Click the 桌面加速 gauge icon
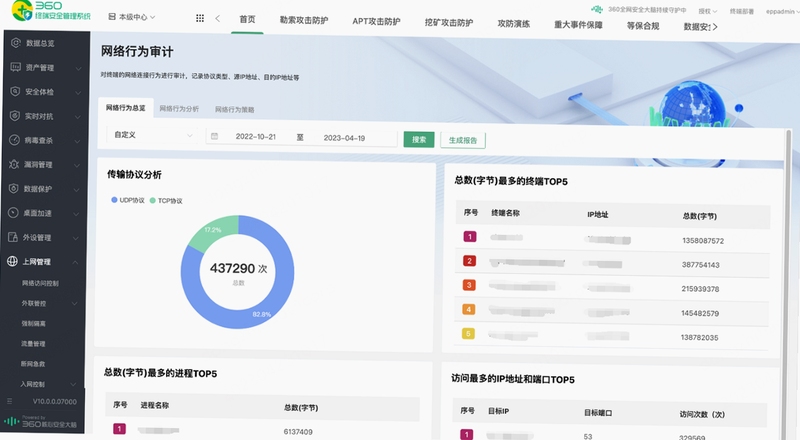Image resolution: width=800 pixels, height=440 pixels. [x=13, y=213]
